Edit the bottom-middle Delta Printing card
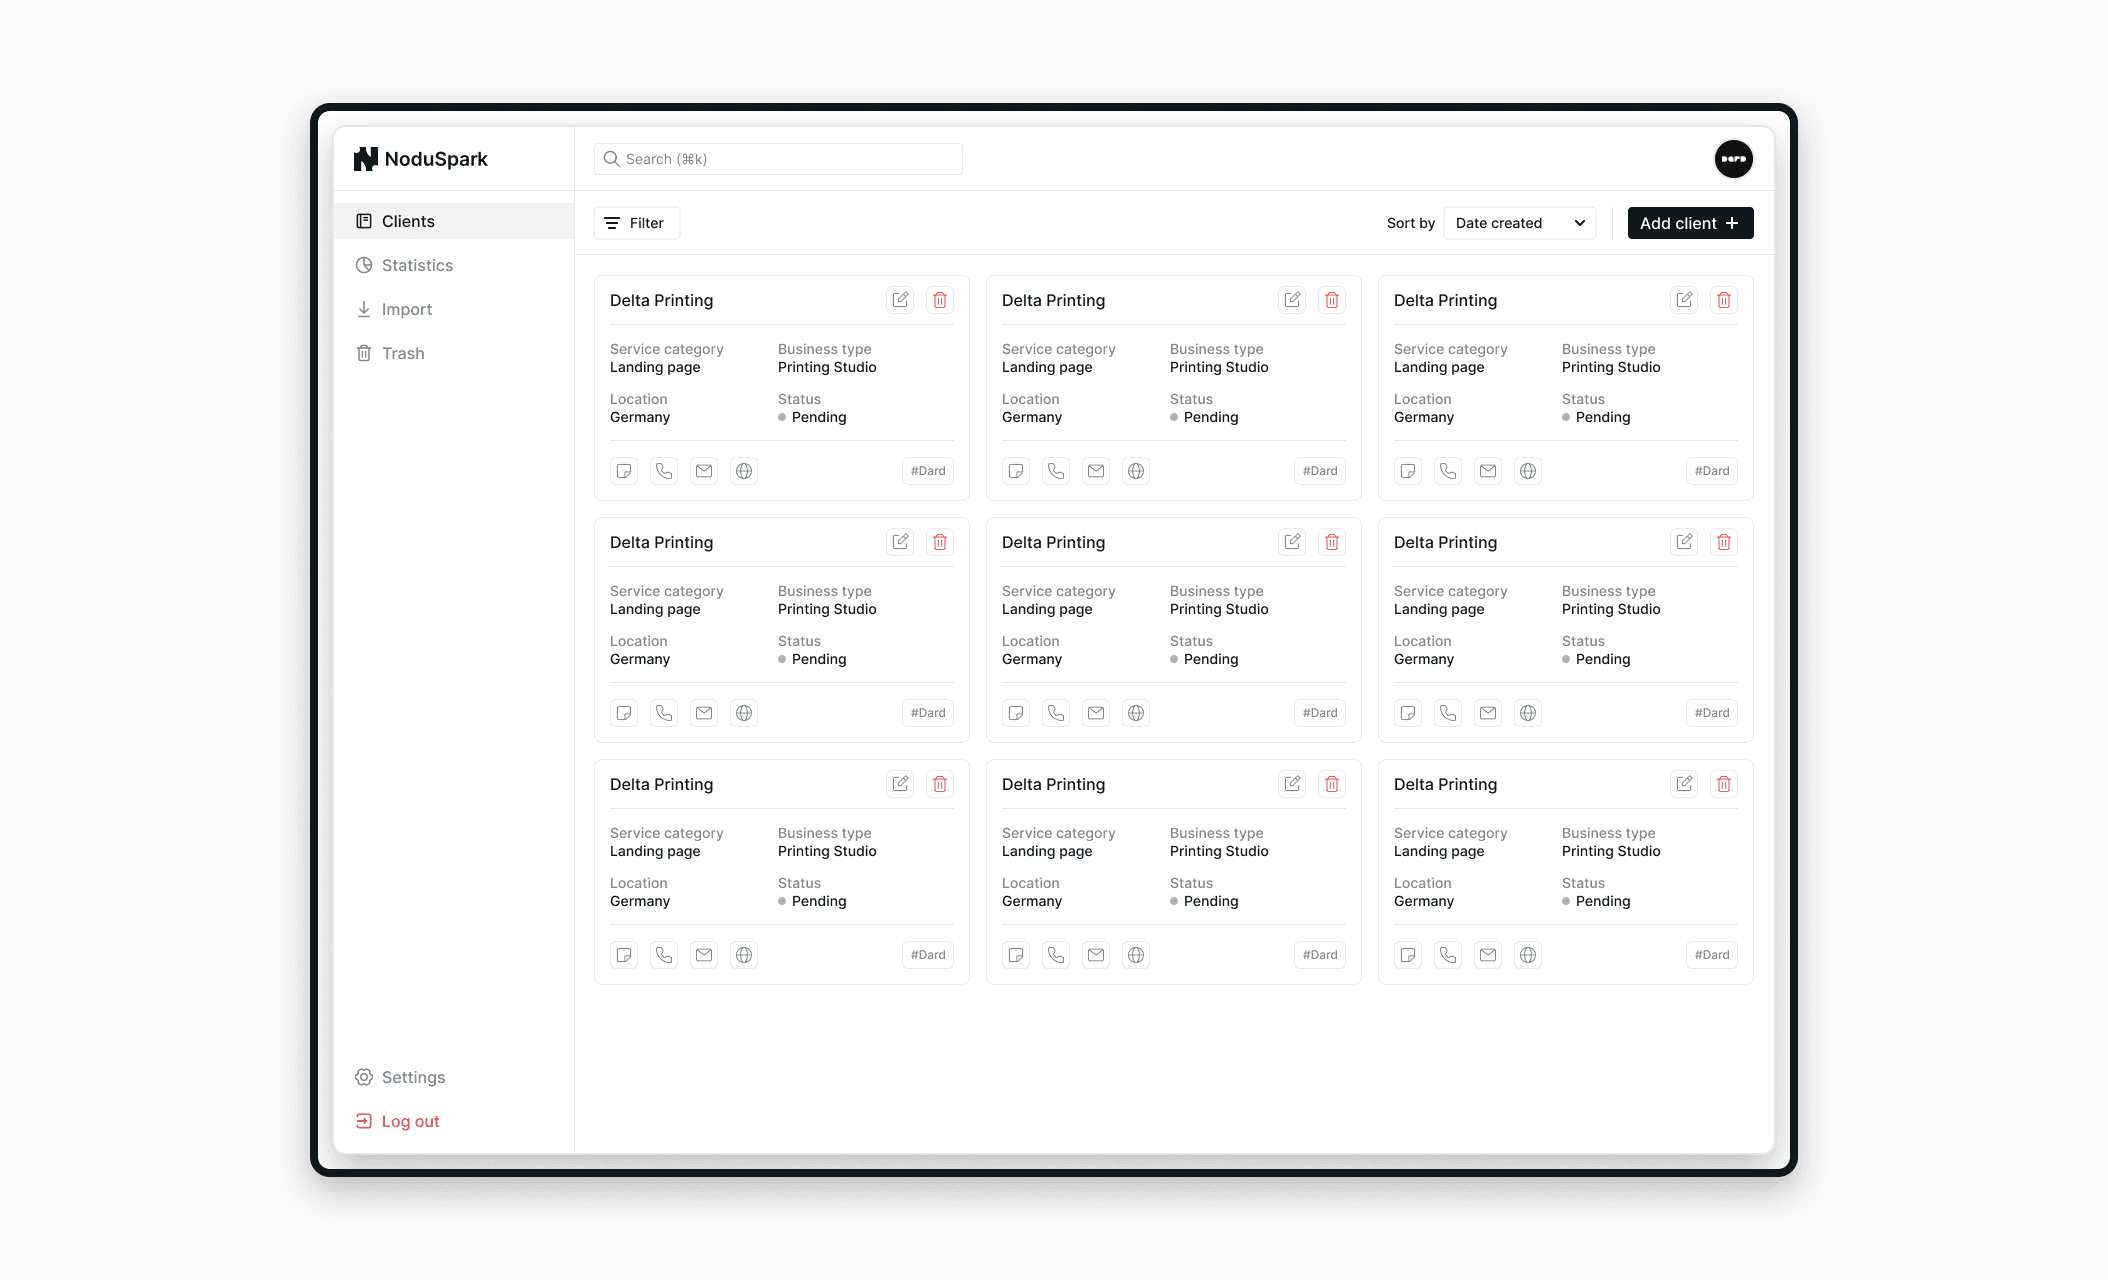The width and height of the screenshot is (2108, 1280). click(x=1292, y=784)
